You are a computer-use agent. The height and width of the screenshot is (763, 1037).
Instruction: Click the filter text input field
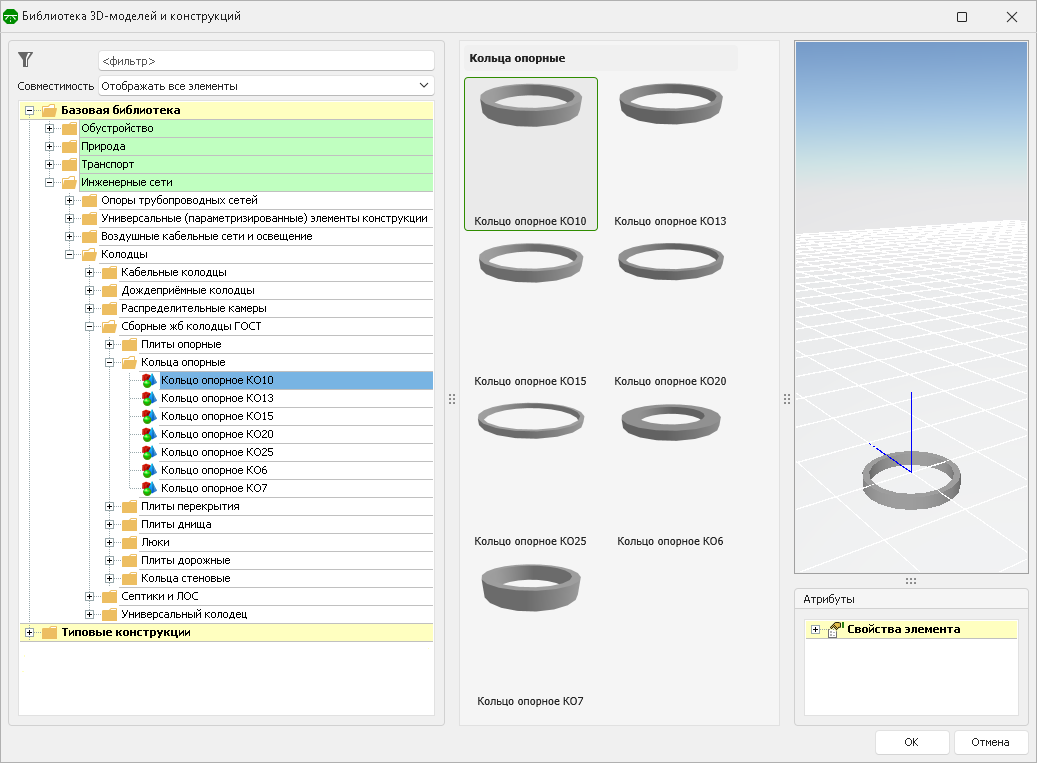pyautogui.click(x=266, y=61)
